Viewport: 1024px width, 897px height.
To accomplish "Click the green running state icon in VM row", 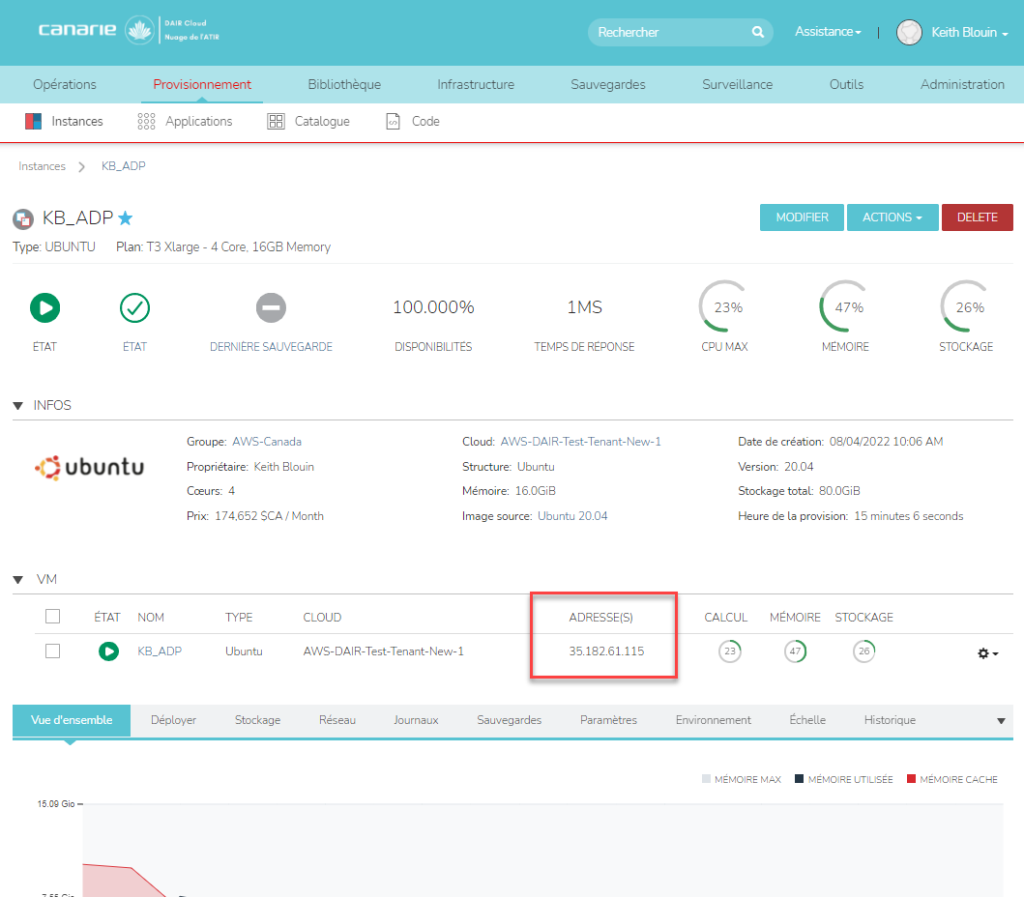I will coord(108,651).
